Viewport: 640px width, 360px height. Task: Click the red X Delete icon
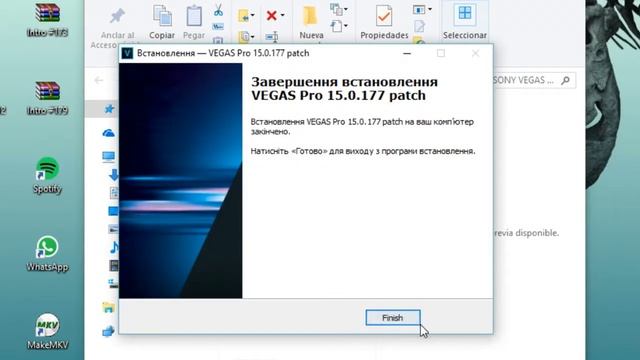pyautogui.click(x=271, y=16)
